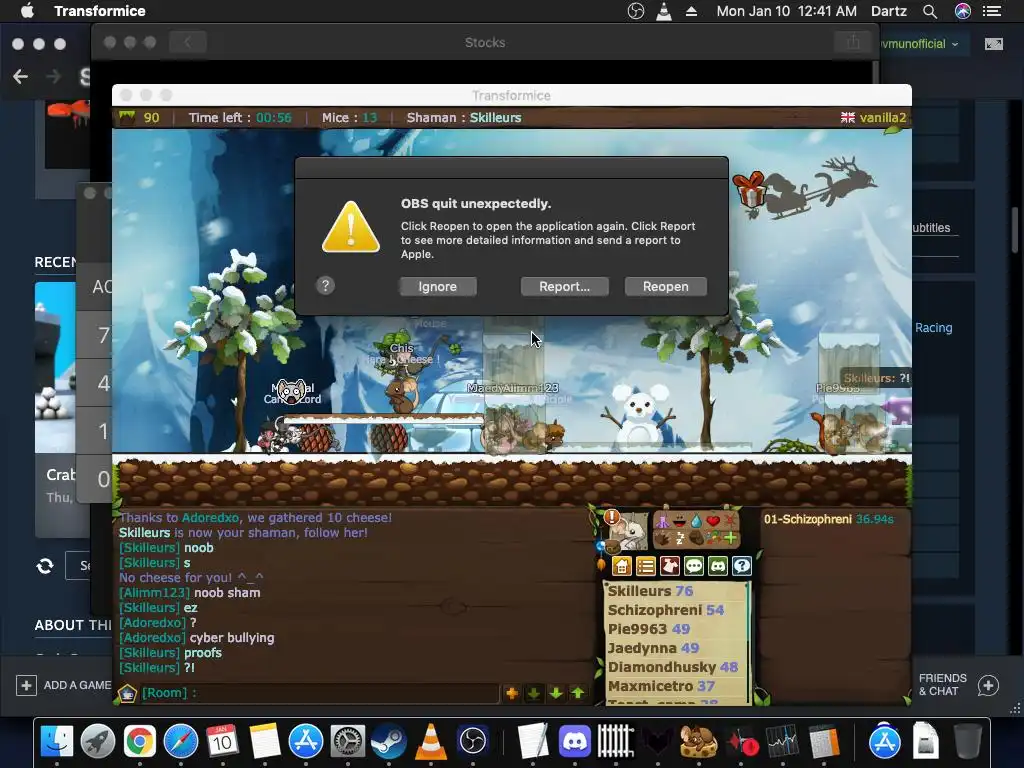Click the [Room] chat input field
The height and width of the screenshot is (768, 1024).
tap(319, 693)
